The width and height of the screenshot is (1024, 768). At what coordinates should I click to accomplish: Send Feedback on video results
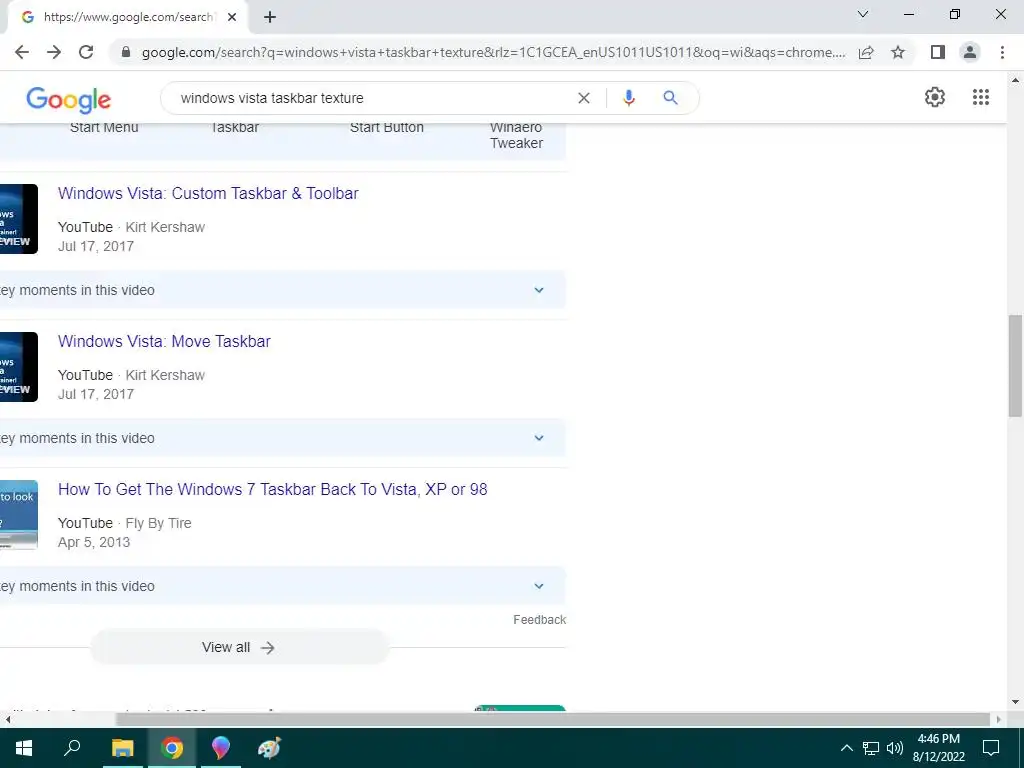(539, 620)
